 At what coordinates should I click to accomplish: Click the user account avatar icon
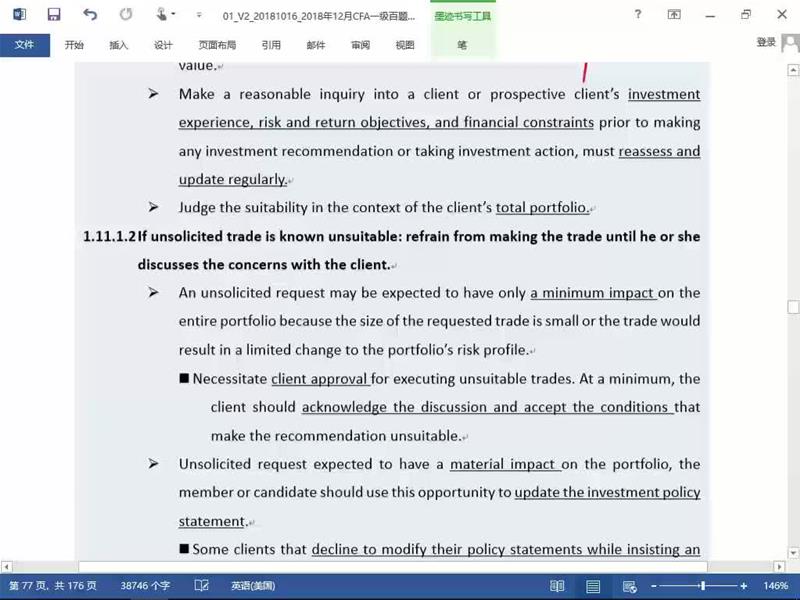[x=790, y=43]
